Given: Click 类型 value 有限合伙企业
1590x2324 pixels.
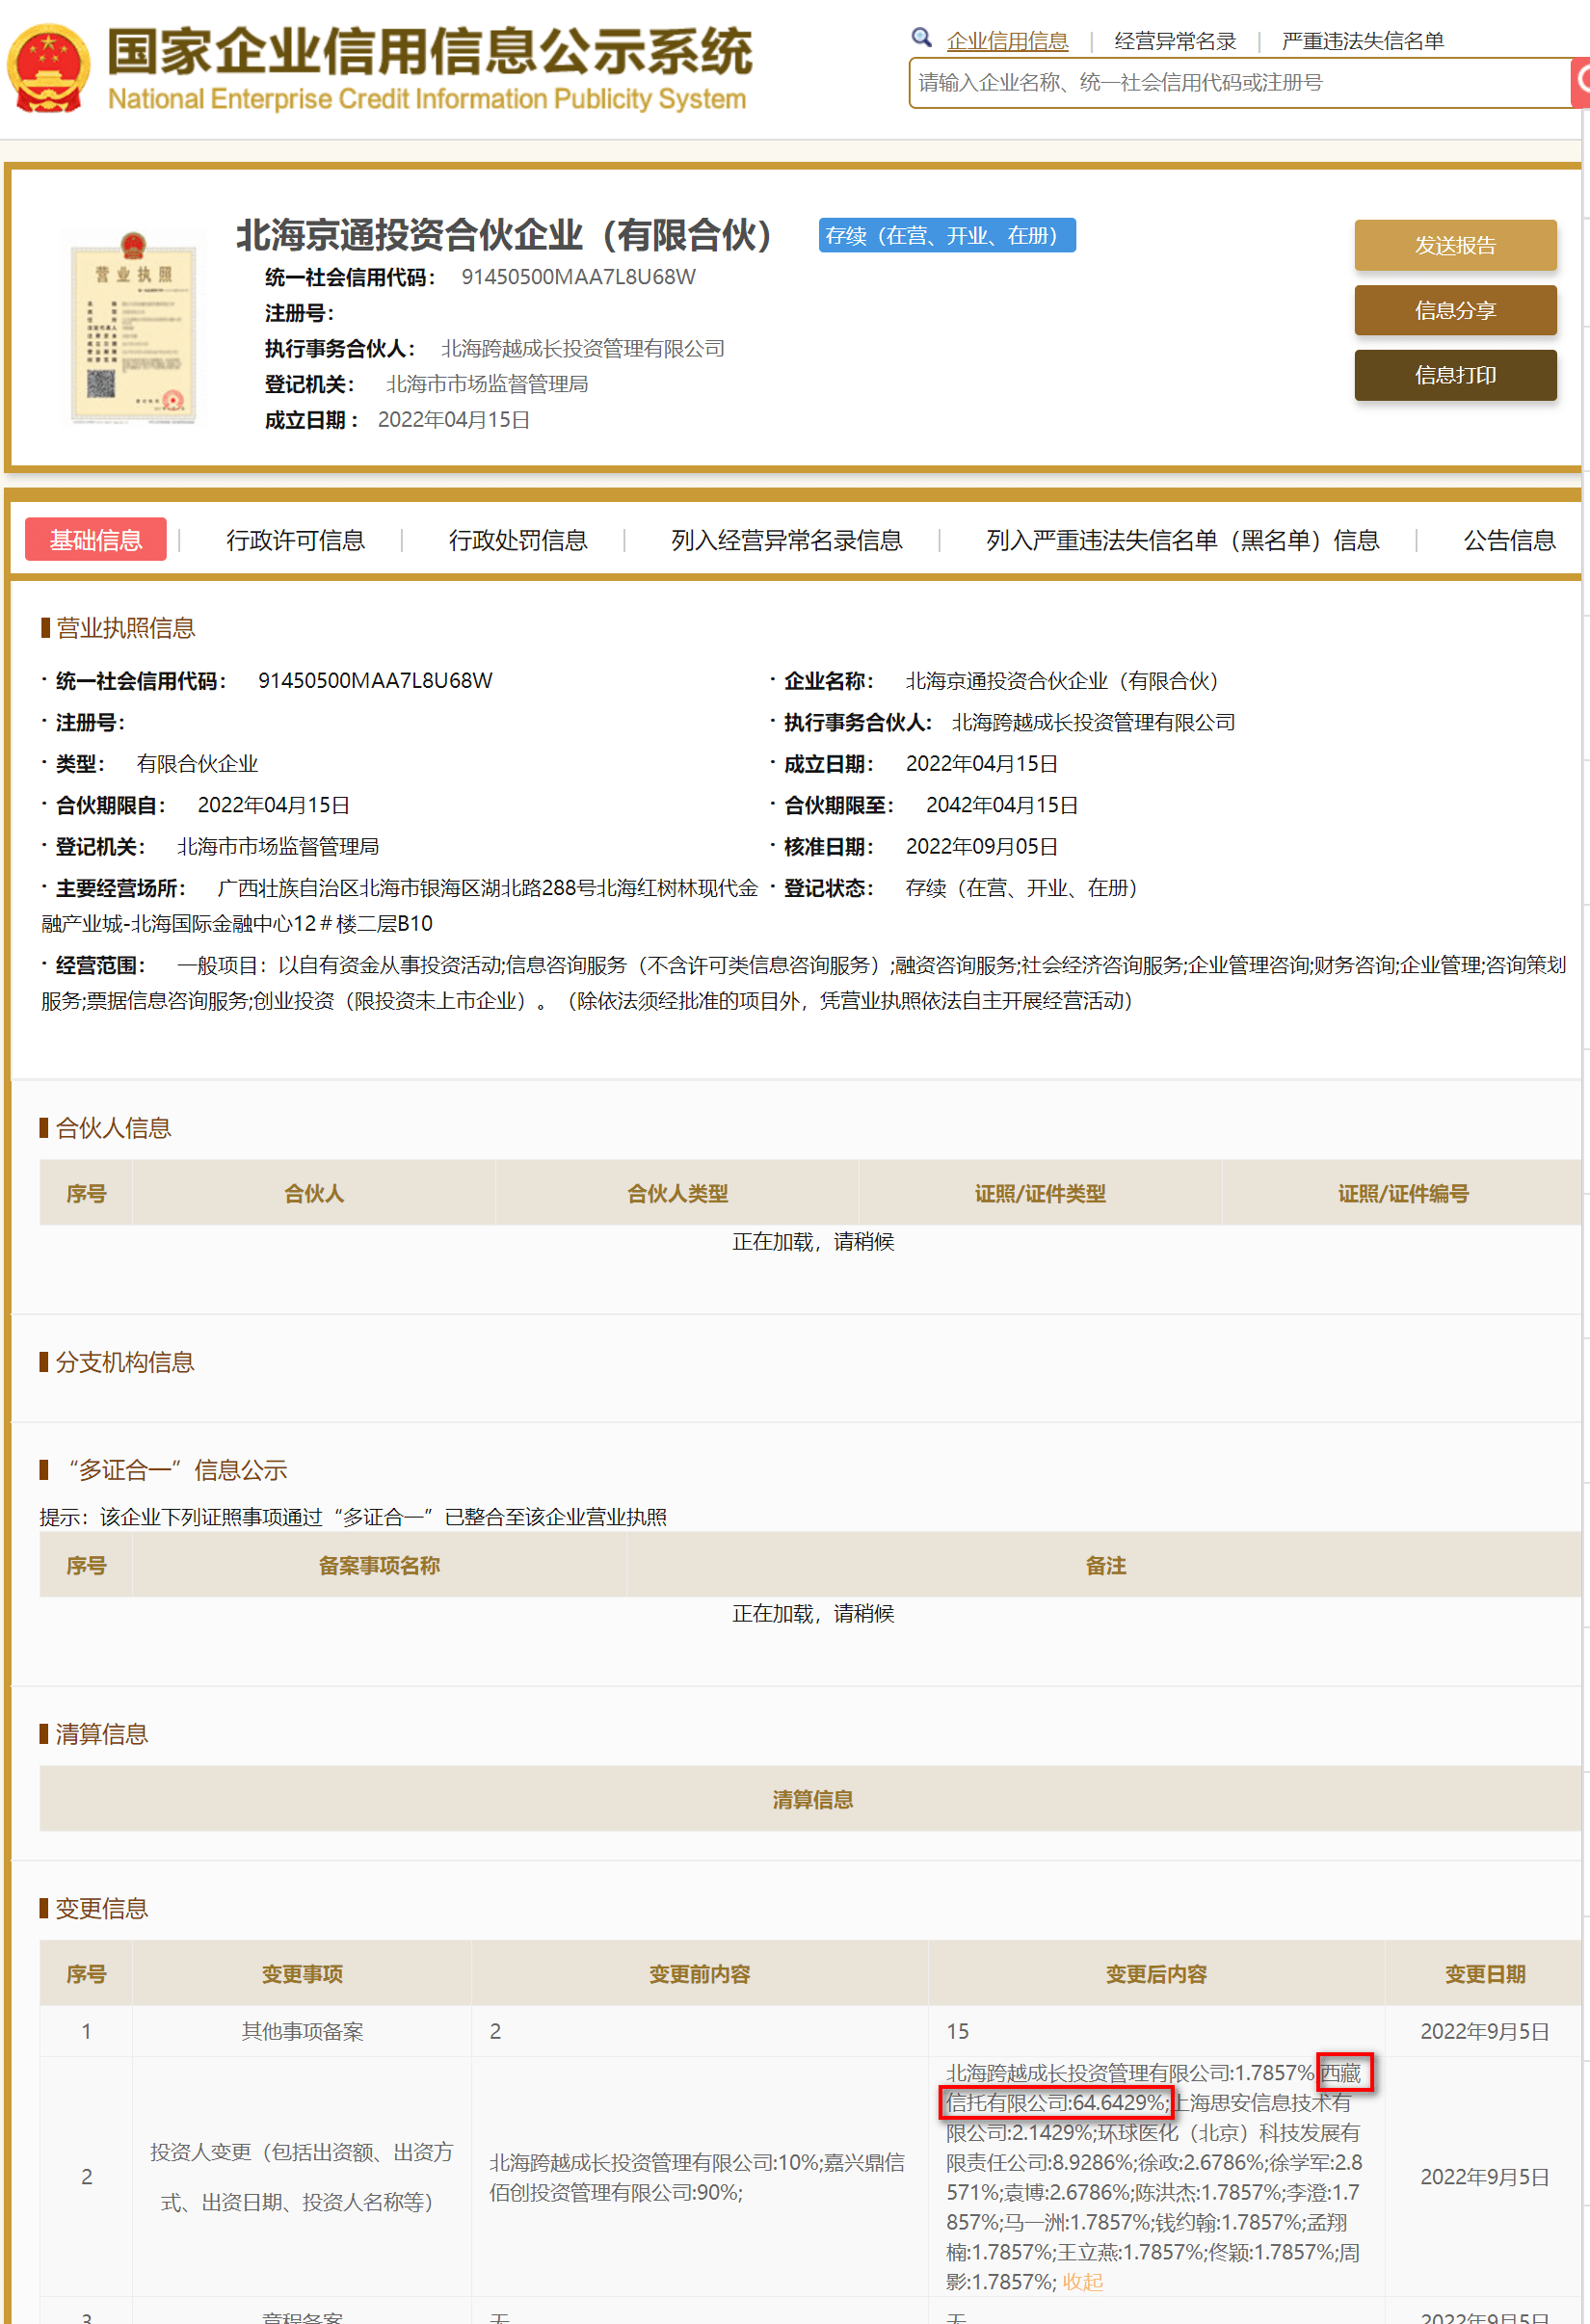Looking at the screenshot, I should [x=197, y=764].
